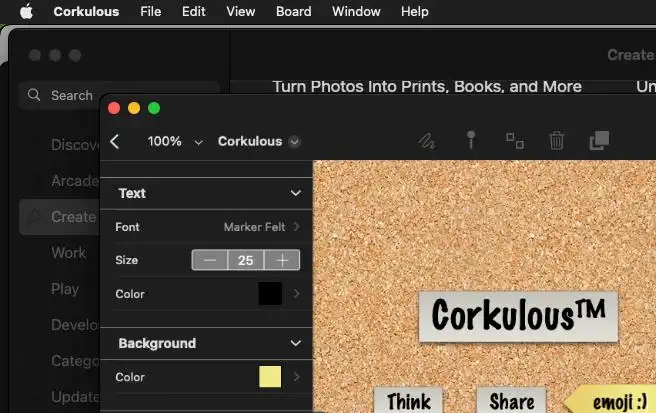Click the duplicate cards icon
This screenshot has height=413, width=656.
600,140
